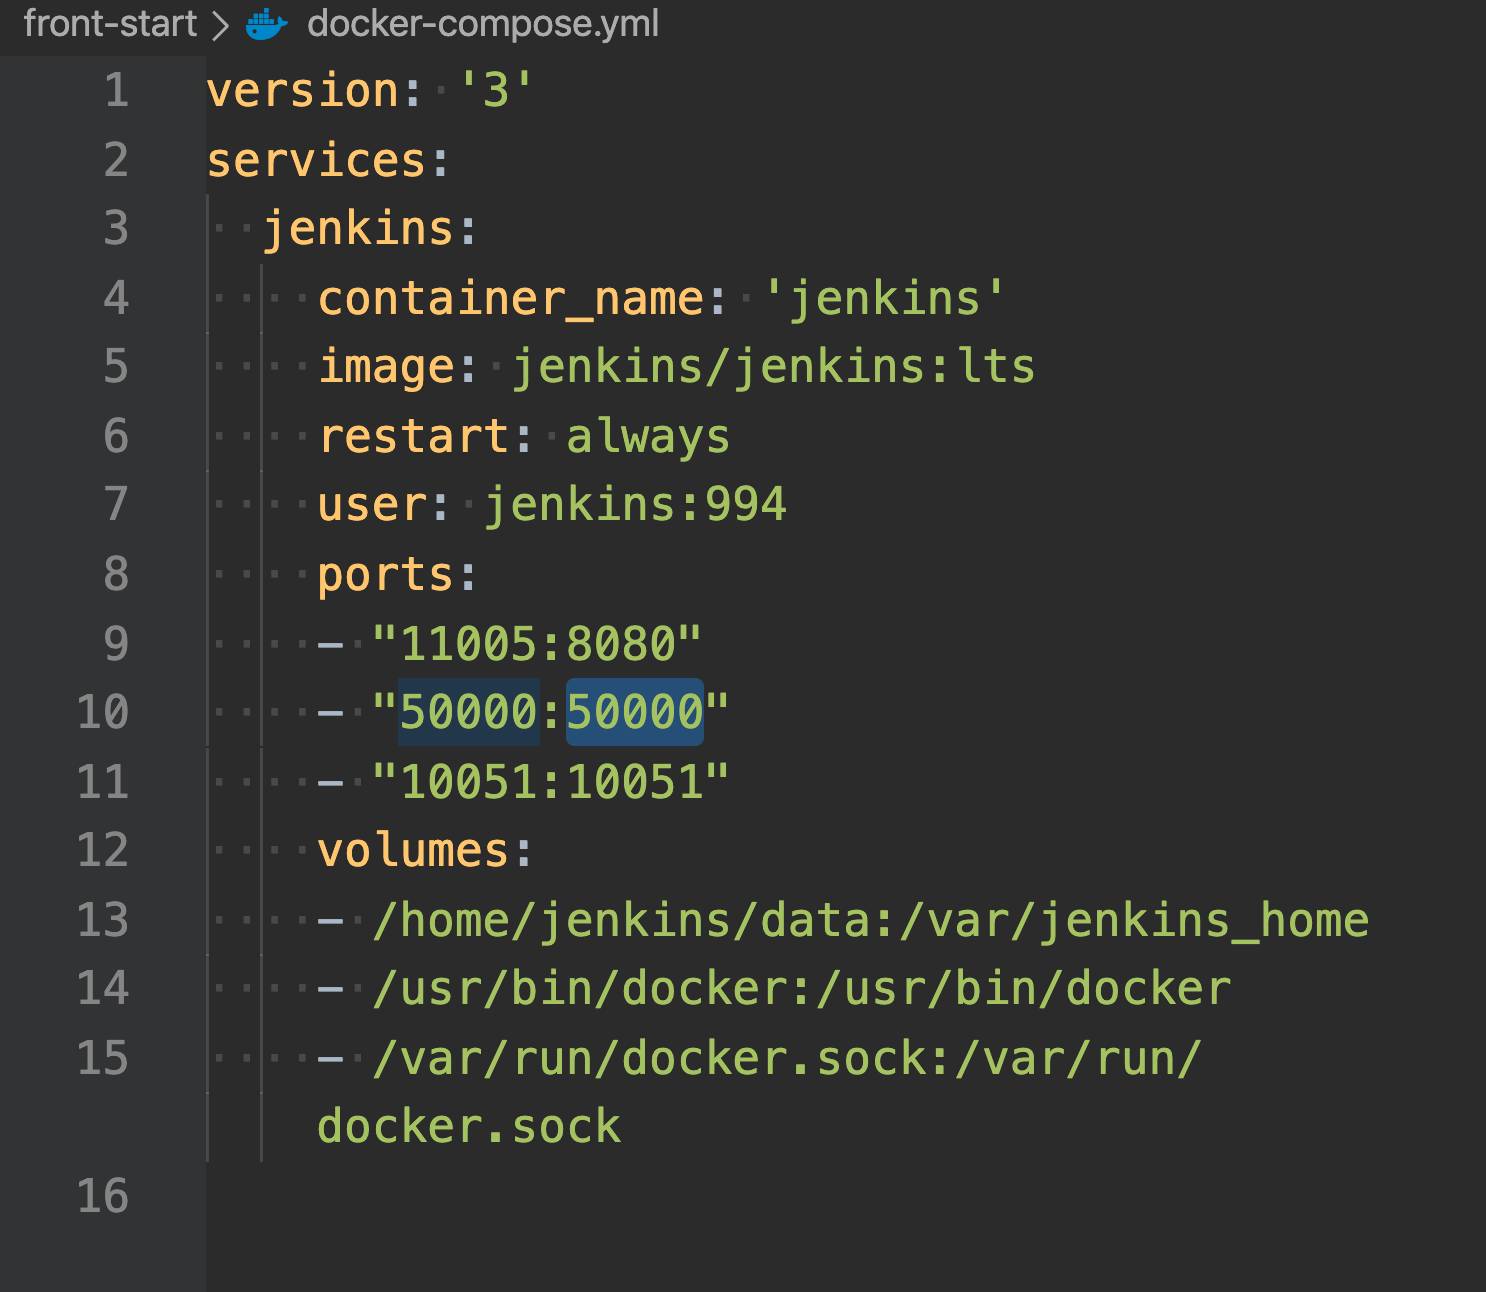Click the wrapped 'docker.sock' continuation text
Image resolution: width=1486 pixels, height=1292 pixels.
point(469,1127)
